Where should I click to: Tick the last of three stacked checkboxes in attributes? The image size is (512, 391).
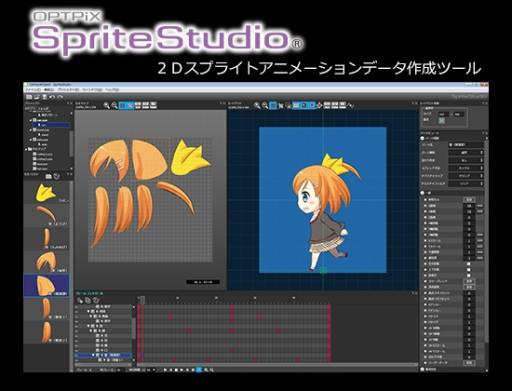click(x=469, y=276)
